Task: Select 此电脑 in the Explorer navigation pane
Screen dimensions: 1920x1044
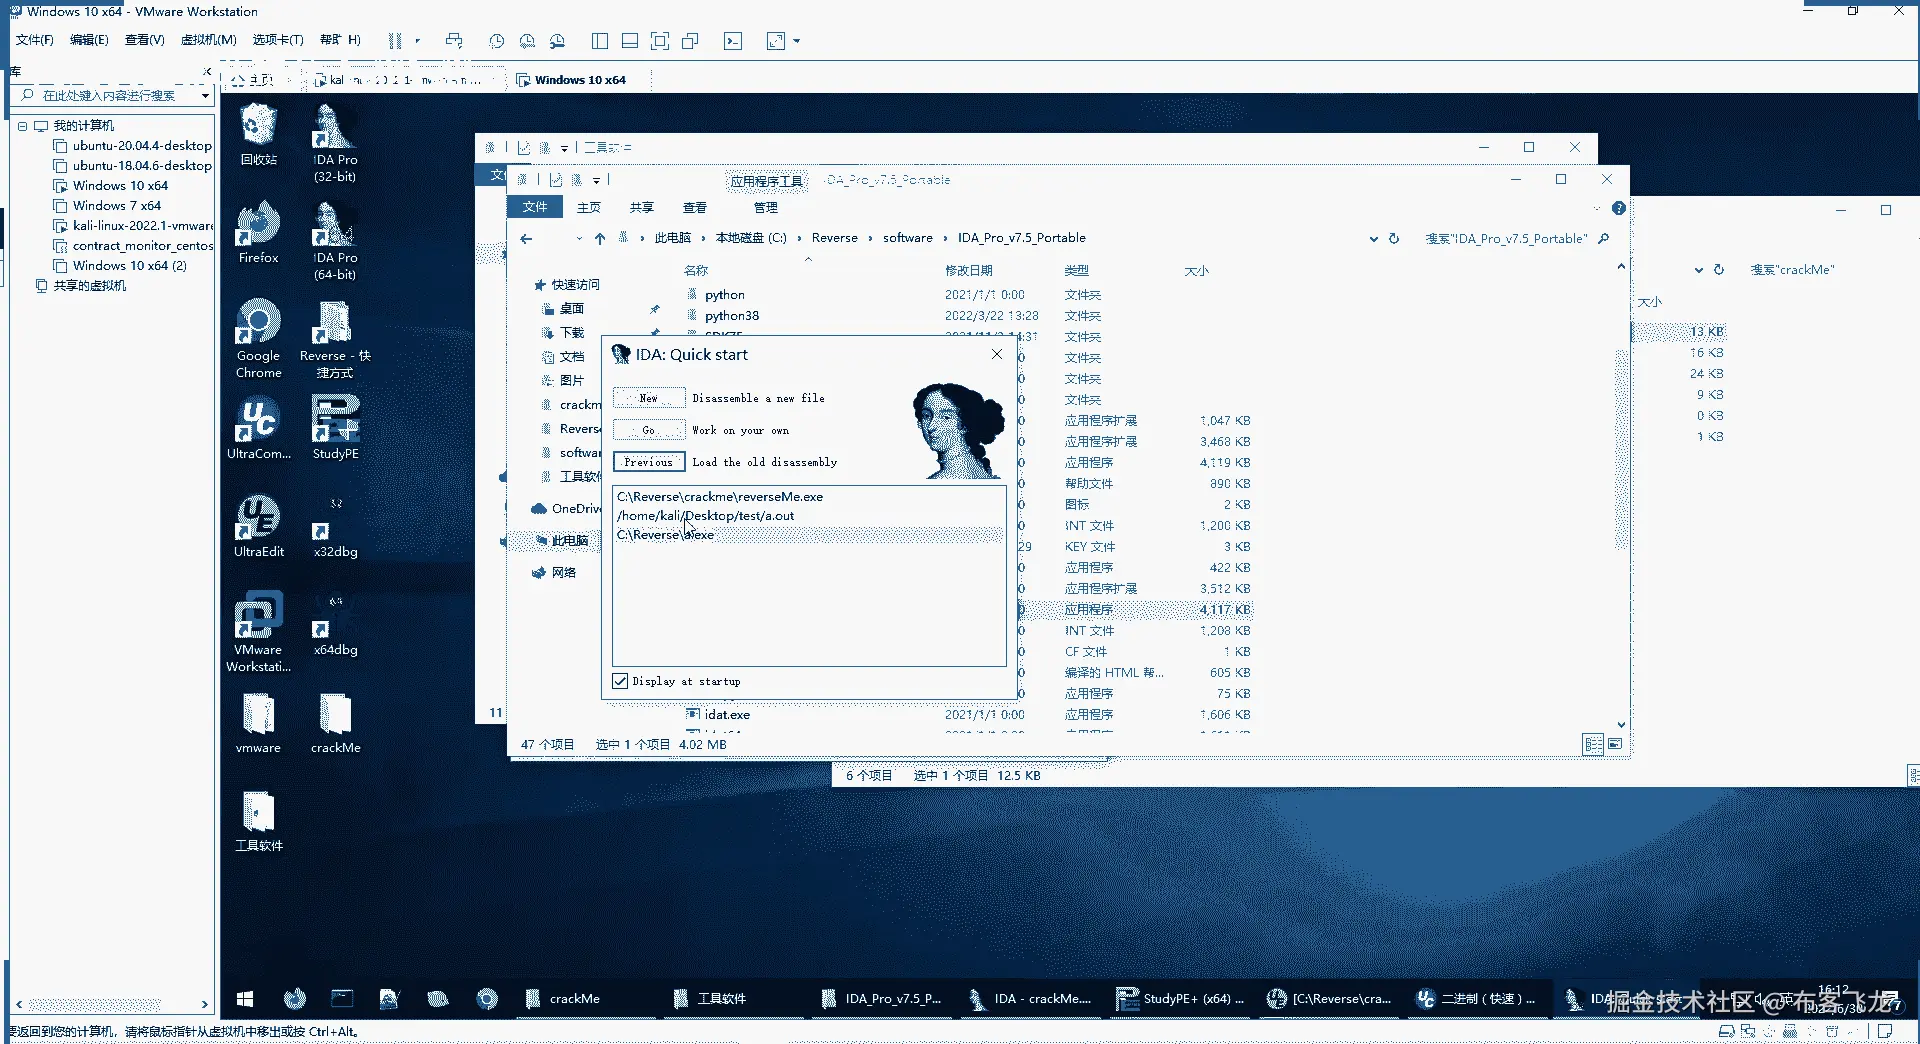Action: coord(570,541)
